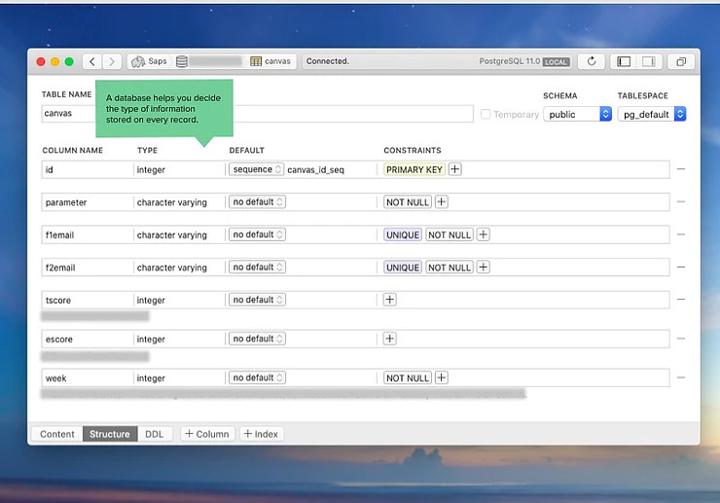Click the + Index button
This screenshot has width=720, height=503.
tap(261, 434)
